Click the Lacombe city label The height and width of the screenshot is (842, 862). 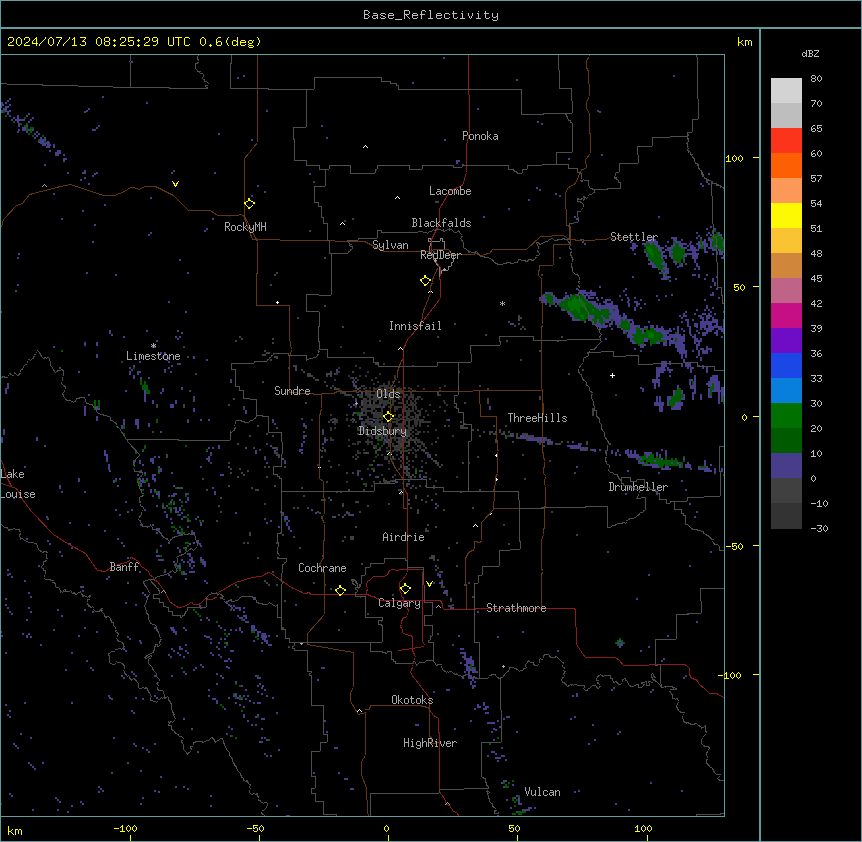point(450,191)
